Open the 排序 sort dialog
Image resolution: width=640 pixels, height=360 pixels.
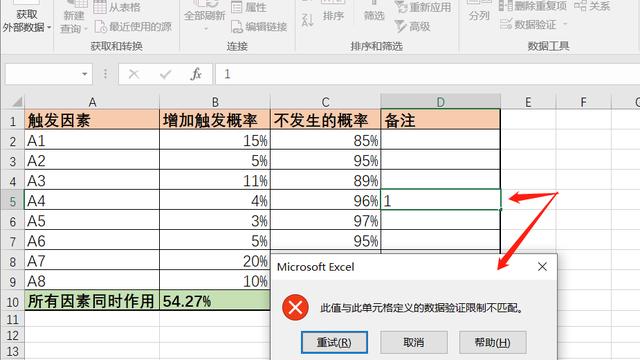tap(333, 12)
